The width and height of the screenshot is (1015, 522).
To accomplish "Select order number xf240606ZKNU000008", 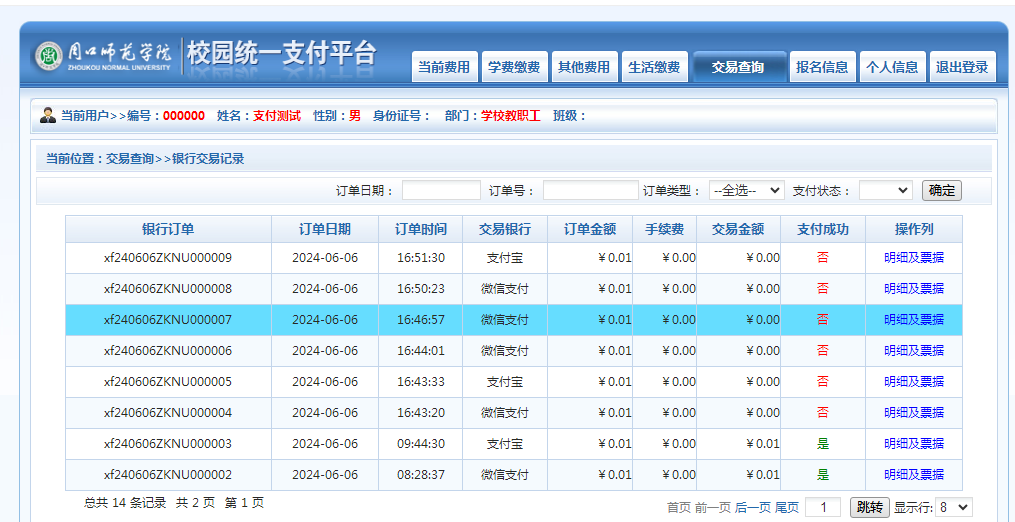I will 168,289.
